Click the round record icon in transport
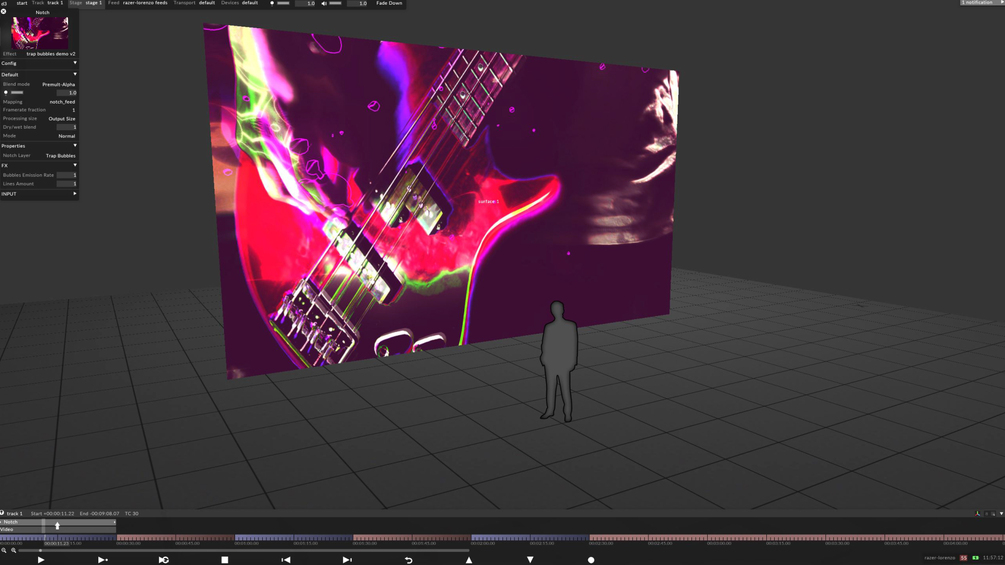The image size is (1005, 565). click(591, 560)
